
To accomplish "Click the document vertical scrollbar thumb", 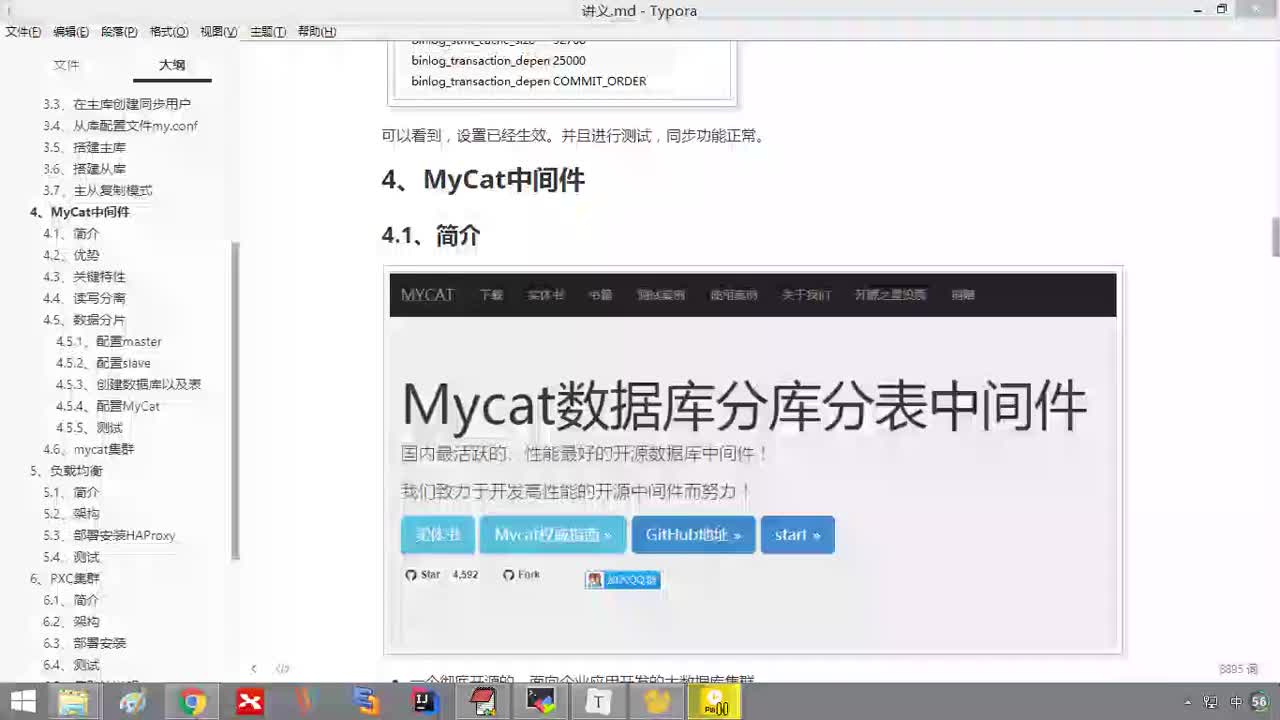I will click(1275, 237).
